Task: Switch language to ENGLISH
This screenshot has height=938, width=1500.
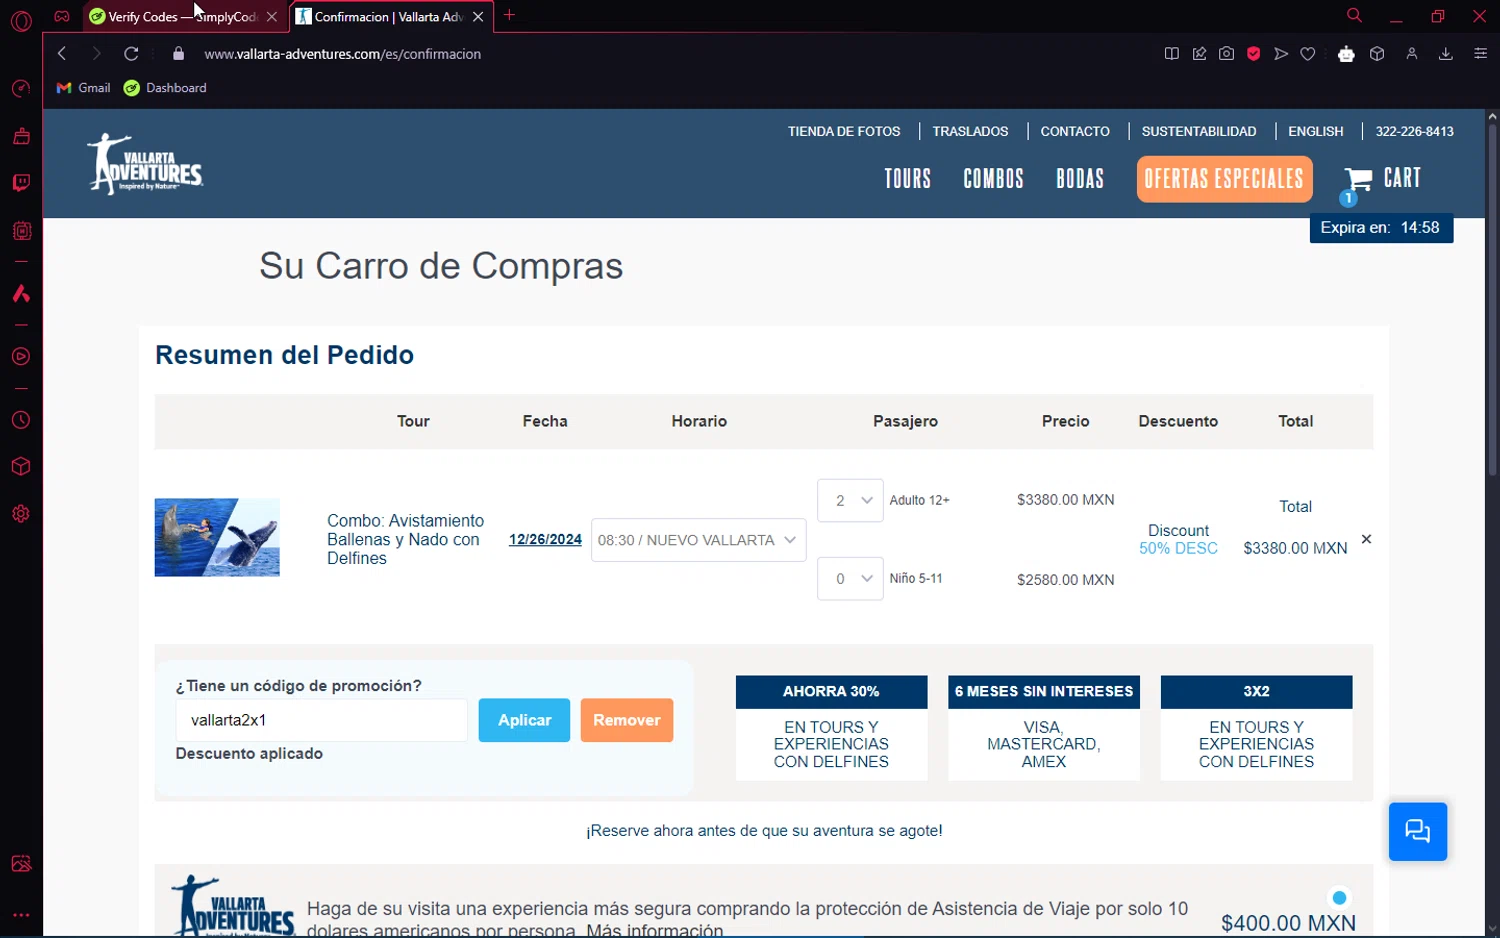Action: pyautogui.click(x=1316, y=131)
